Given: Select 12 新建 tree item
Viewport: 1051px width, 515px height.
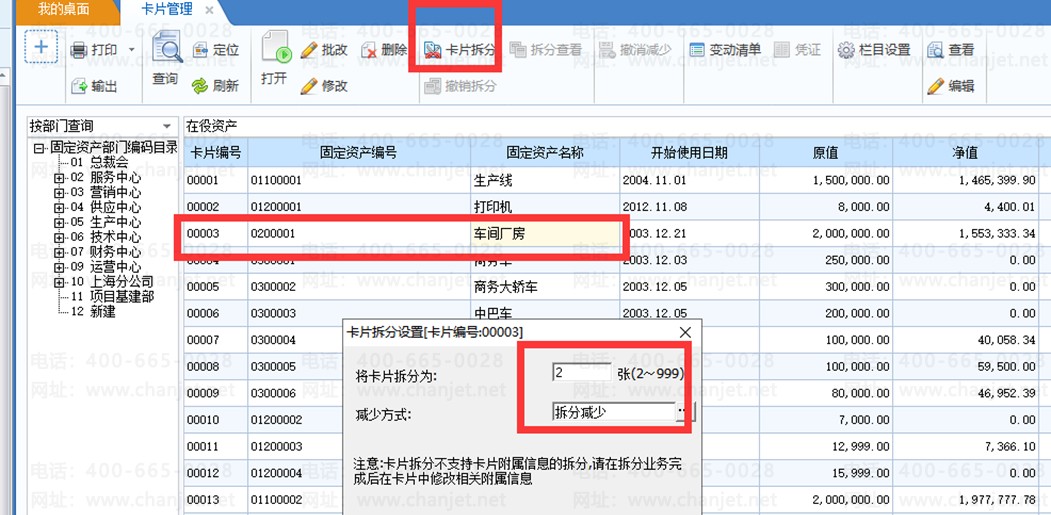Looking at the screenshot, I should pyautogui.click(x=92, y=311).
